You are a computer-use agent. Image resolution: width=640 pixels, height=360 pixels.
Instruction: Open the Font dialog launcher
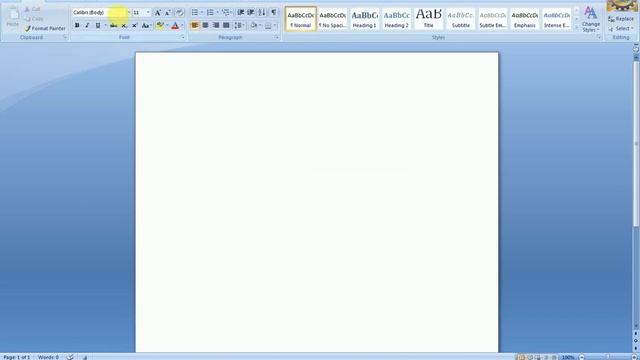tap(182, 37)
